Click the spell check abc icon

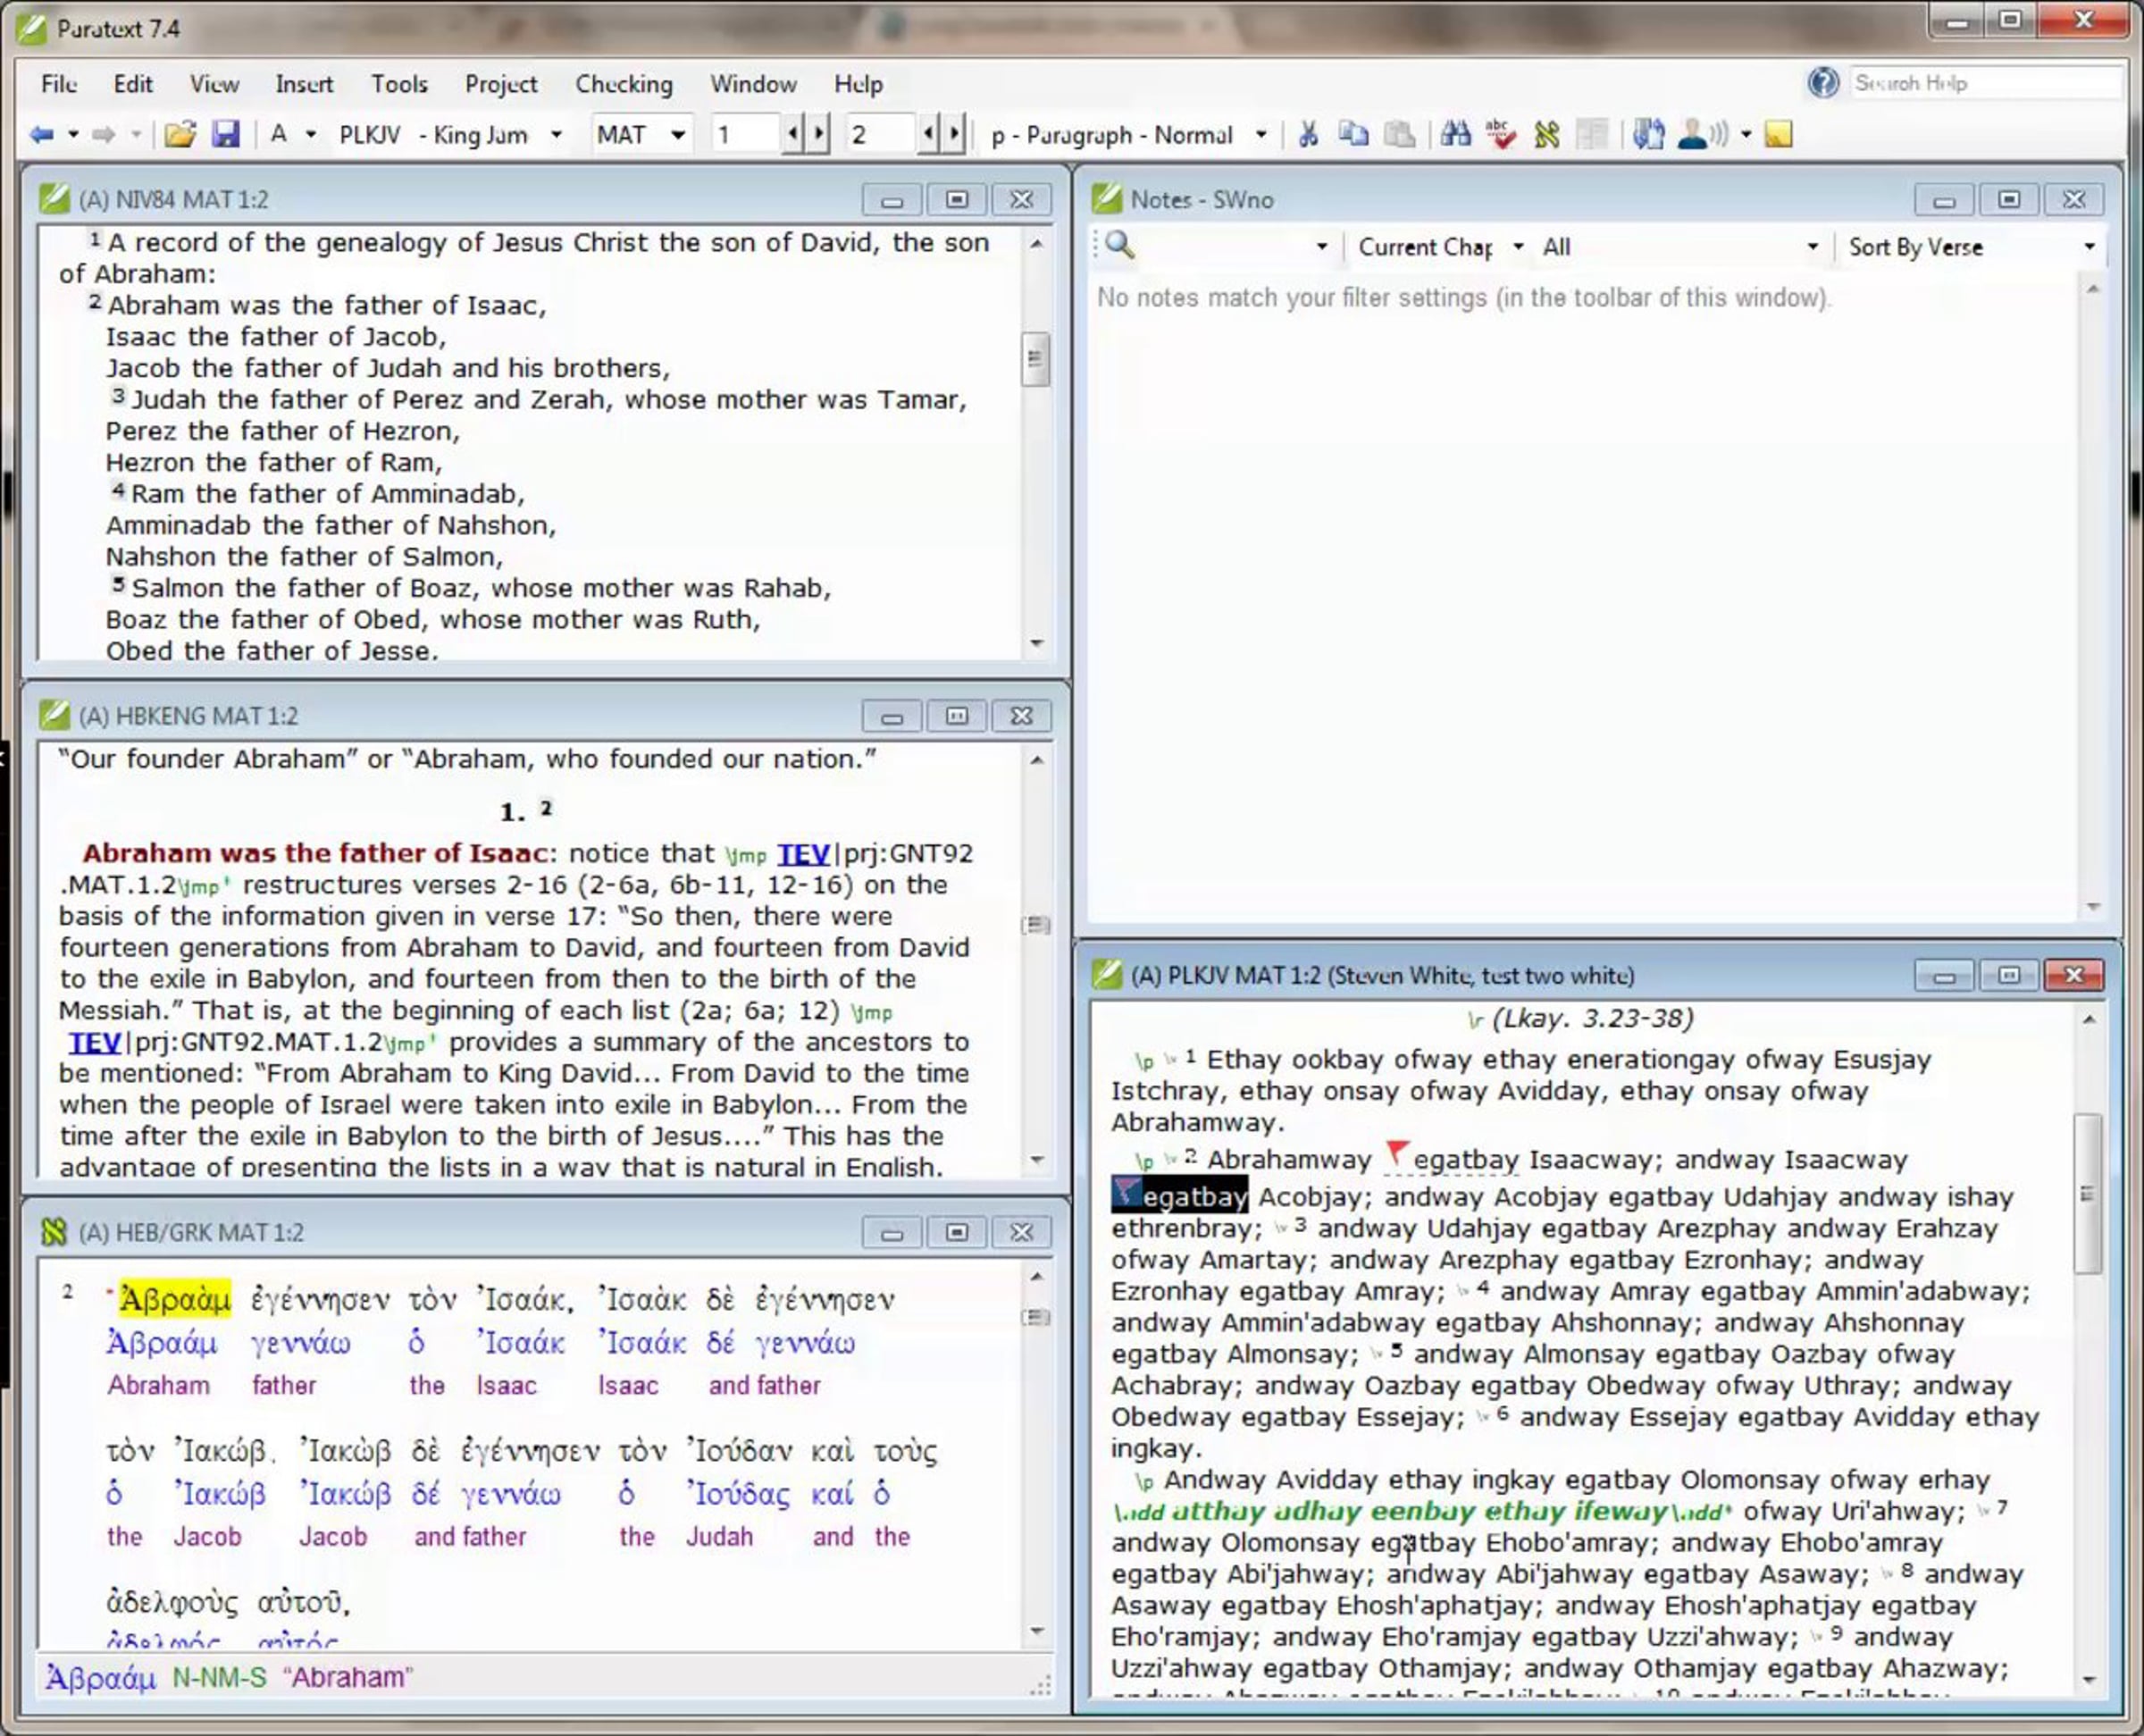(1500, 134)
